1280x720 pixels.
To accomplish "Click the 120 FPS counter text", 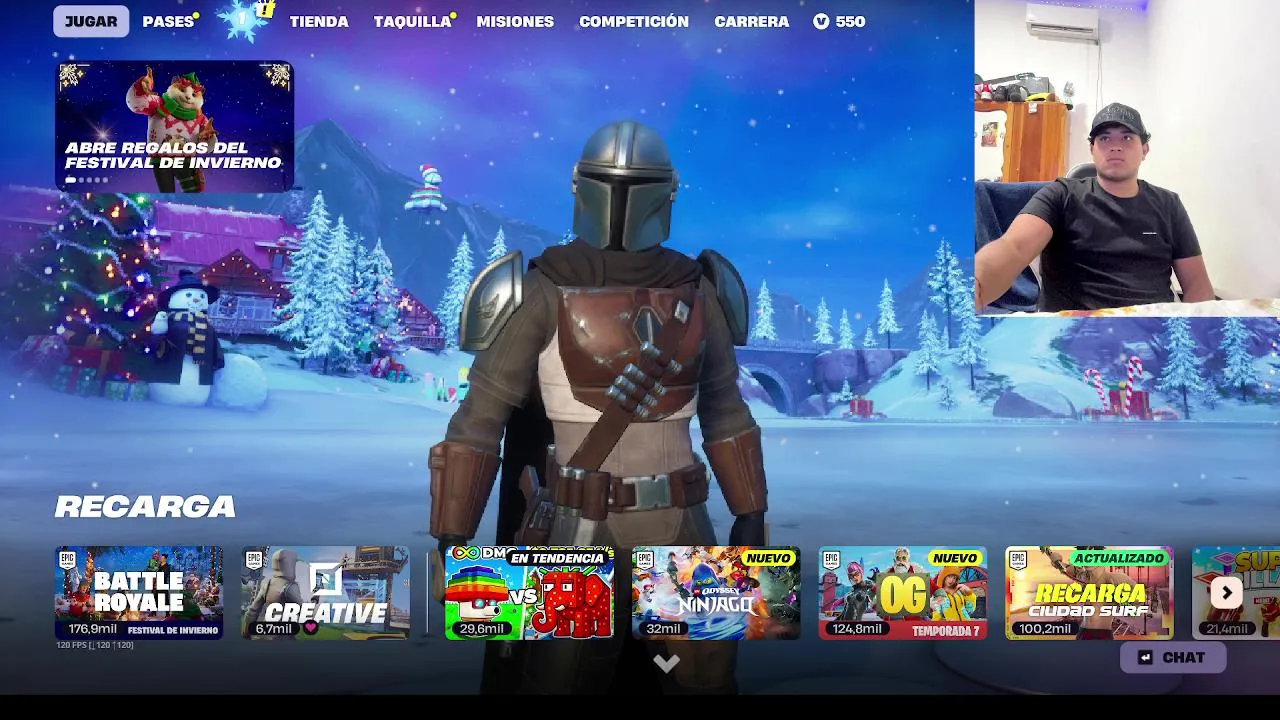I will pos(95,645).
